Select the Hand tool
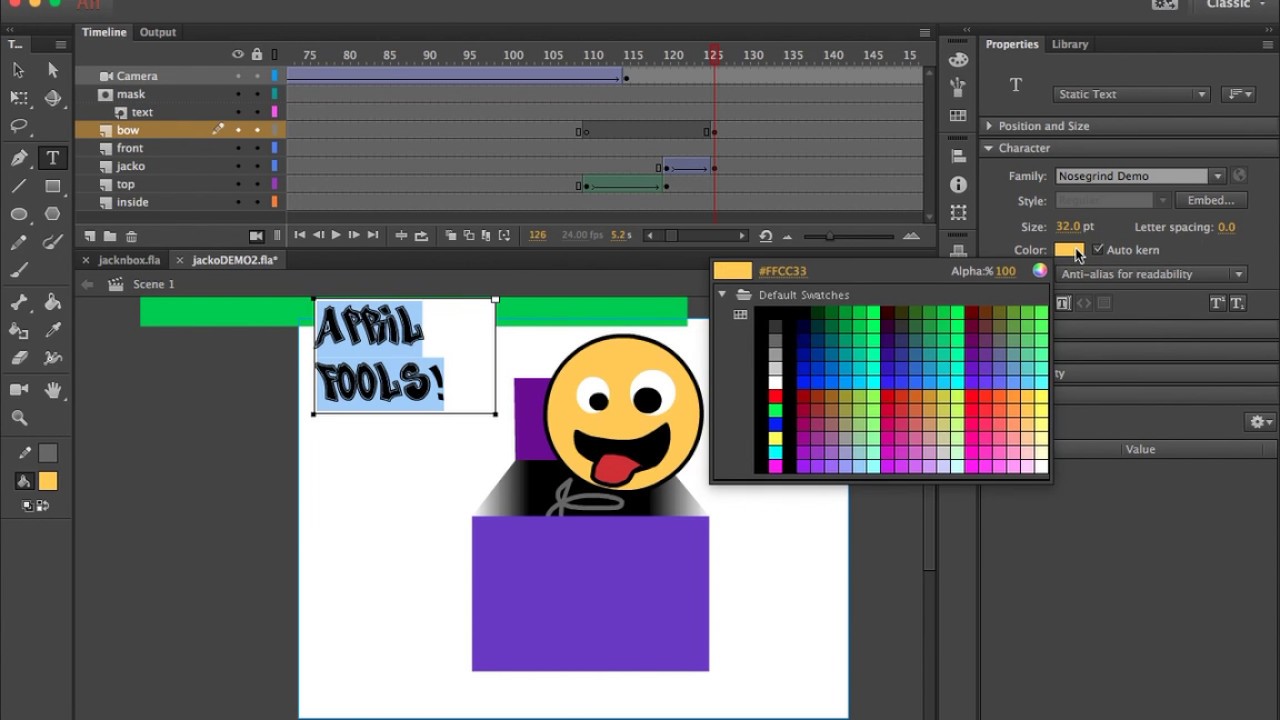The height and width of the screenshot is (720, 1280). point(53,390)
